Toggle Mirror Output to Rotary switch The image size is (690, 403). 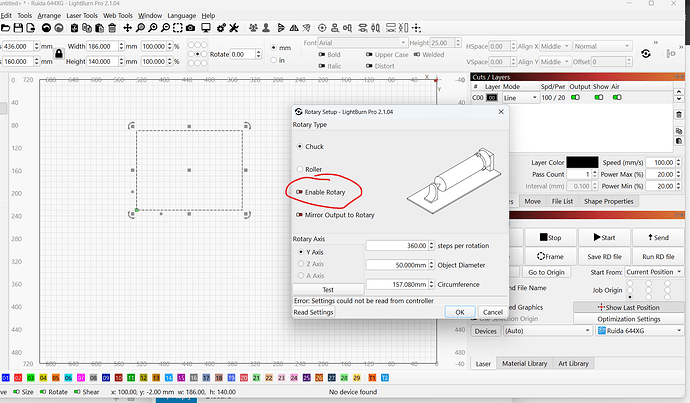(x=299, y=215)
